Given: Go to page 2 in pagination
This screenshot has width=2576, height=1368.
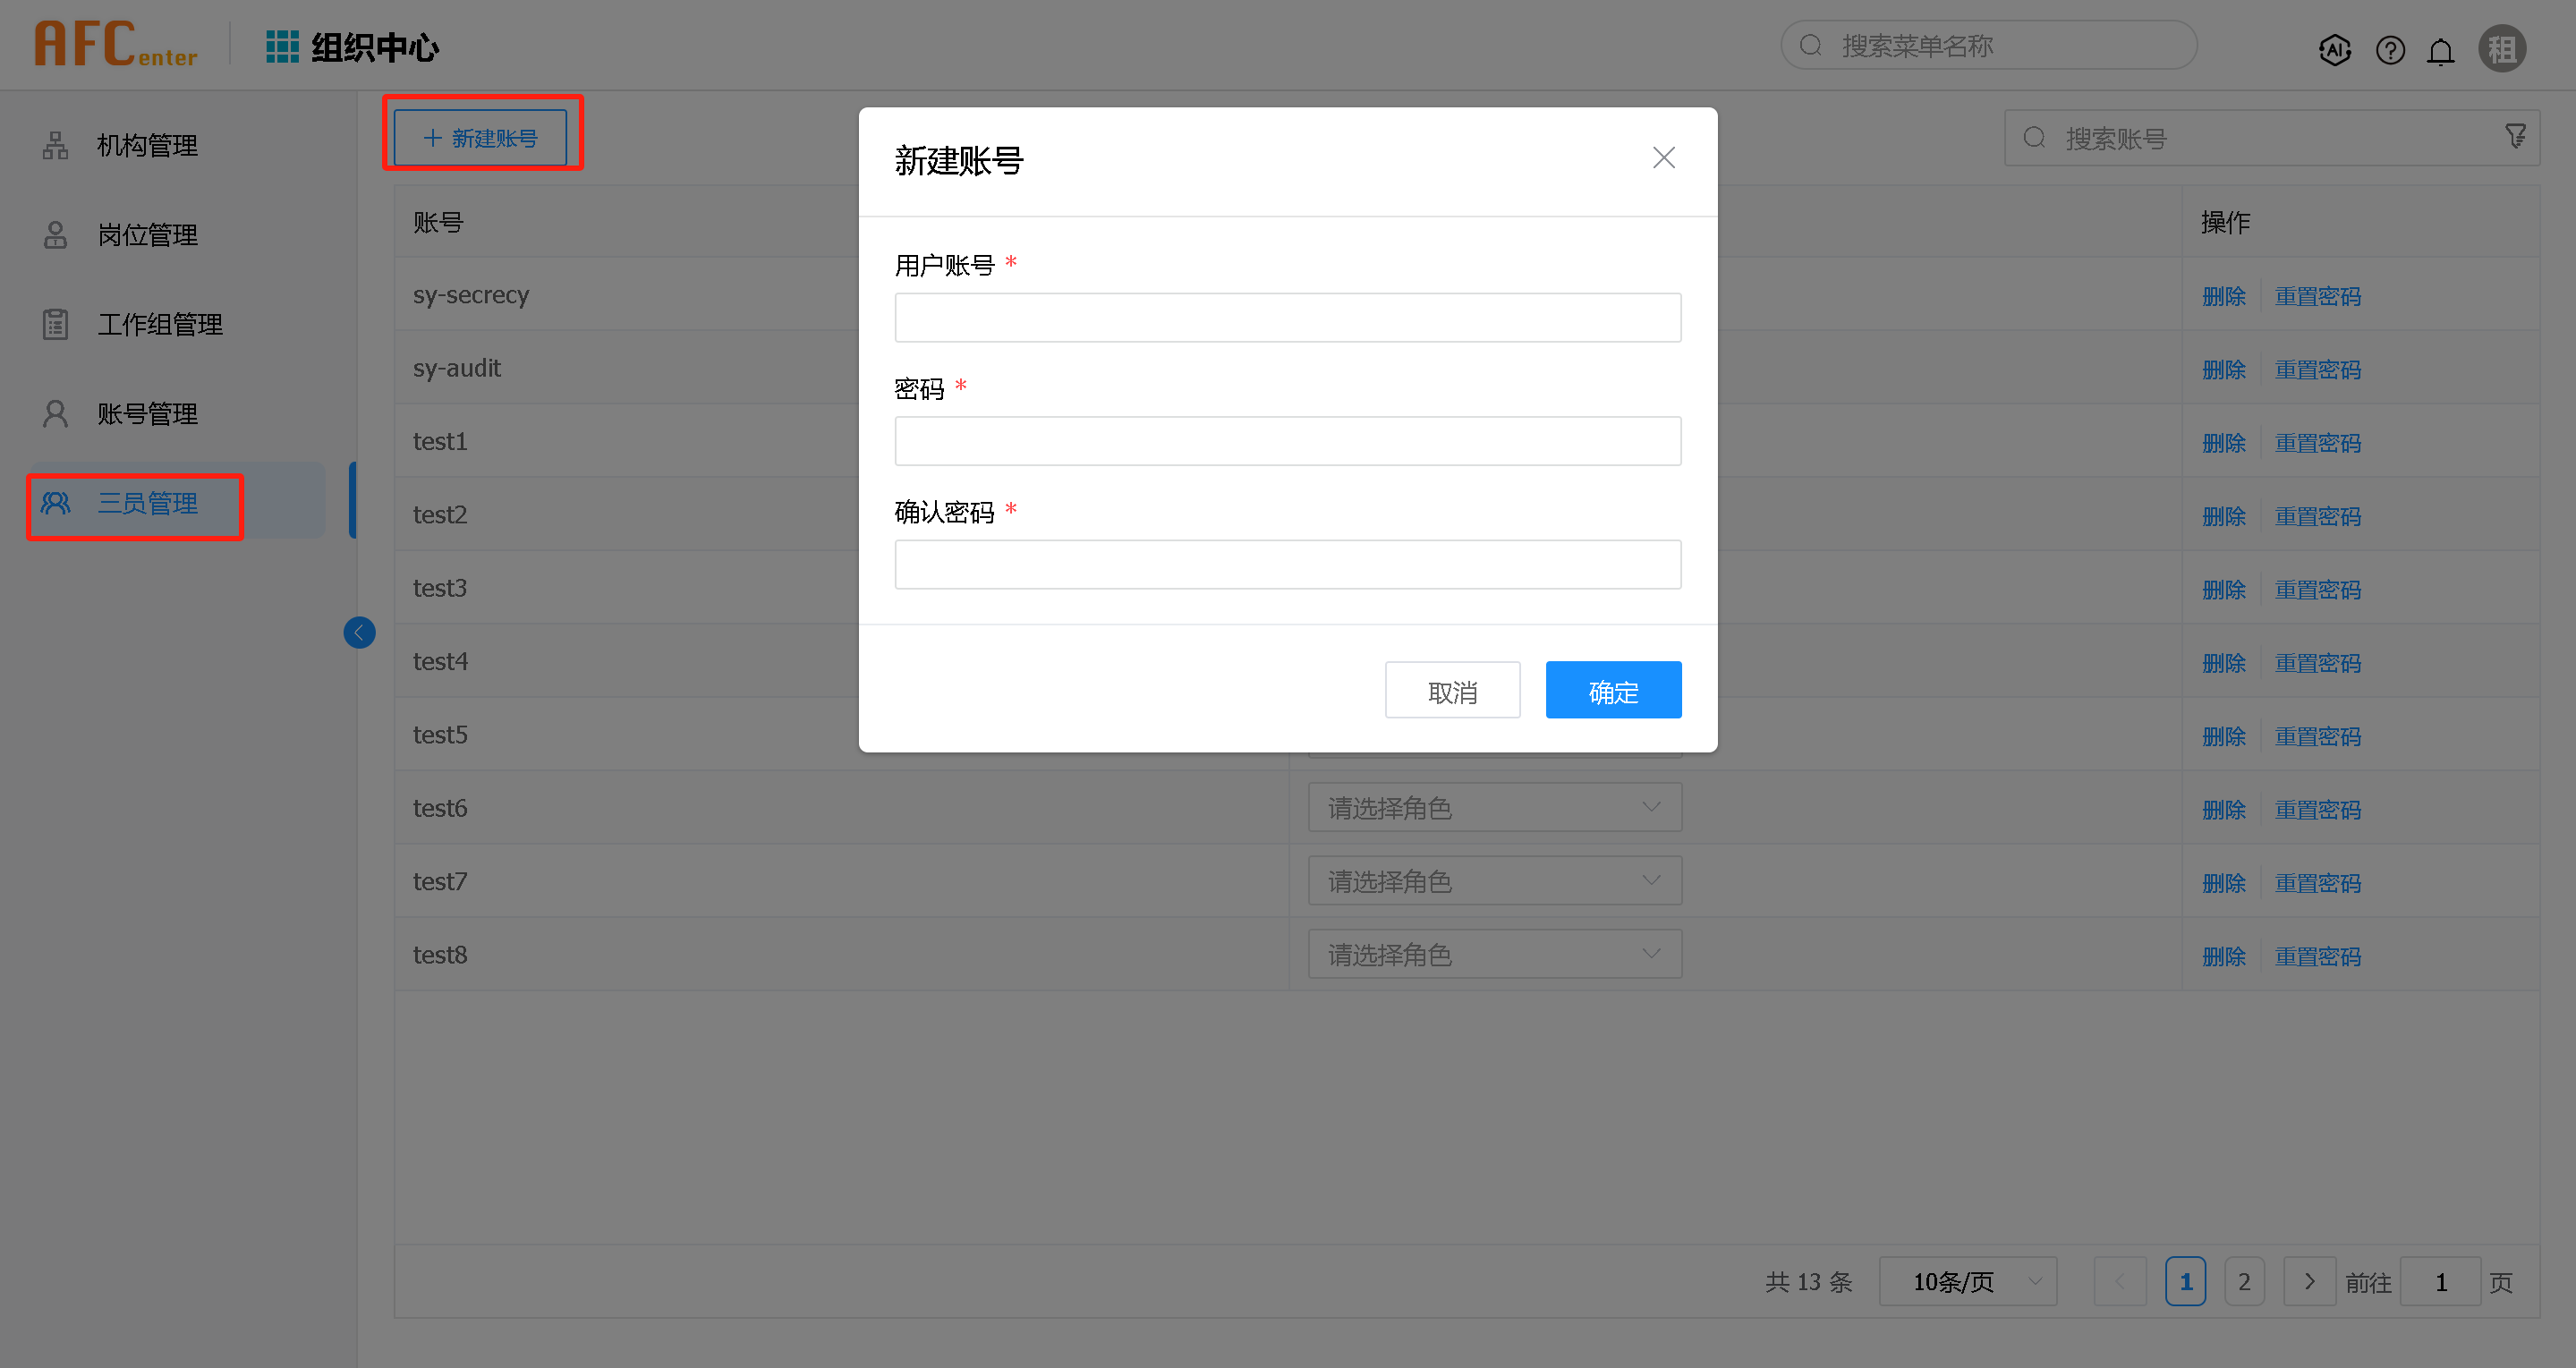Looking at the screenshot, I should point(2244,1281).
